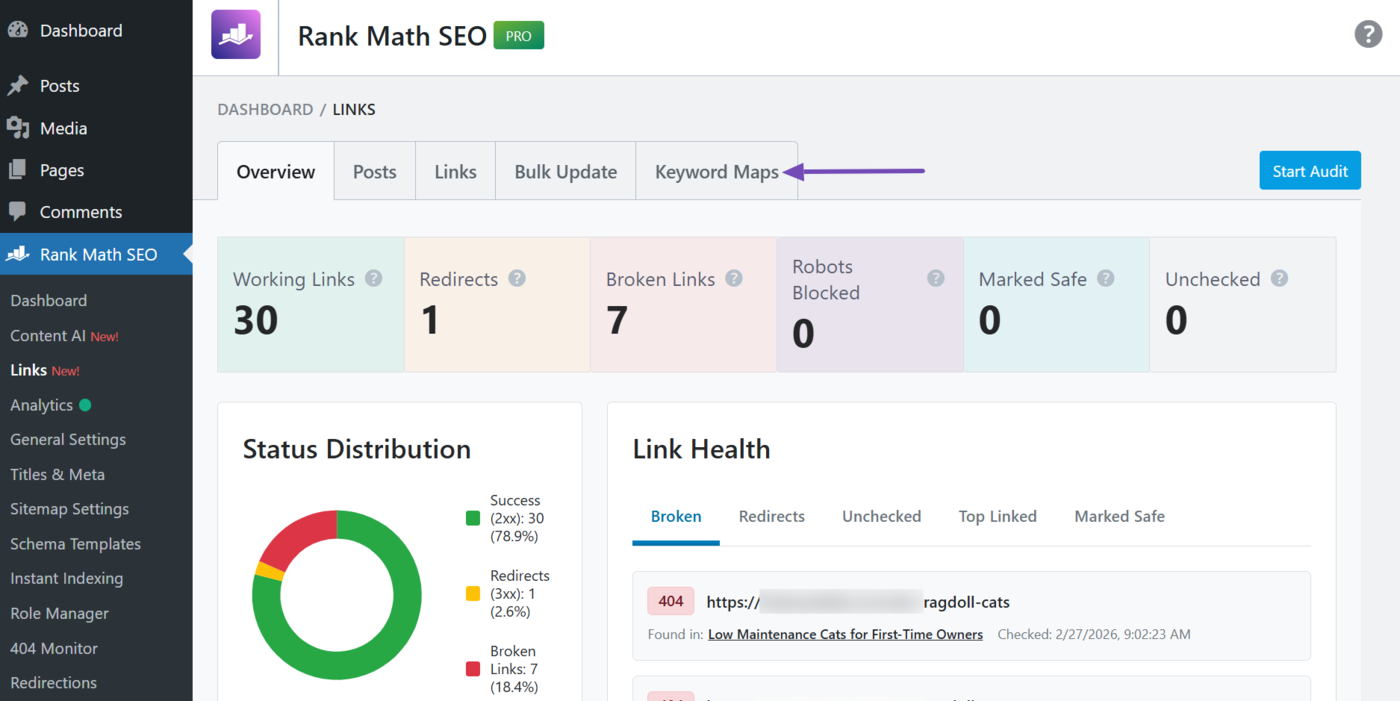Image resolution: width=1400 pixels, height=701 pixels.
Task: Open Media in the WordPress sidebar
Action: pos(63,128)
